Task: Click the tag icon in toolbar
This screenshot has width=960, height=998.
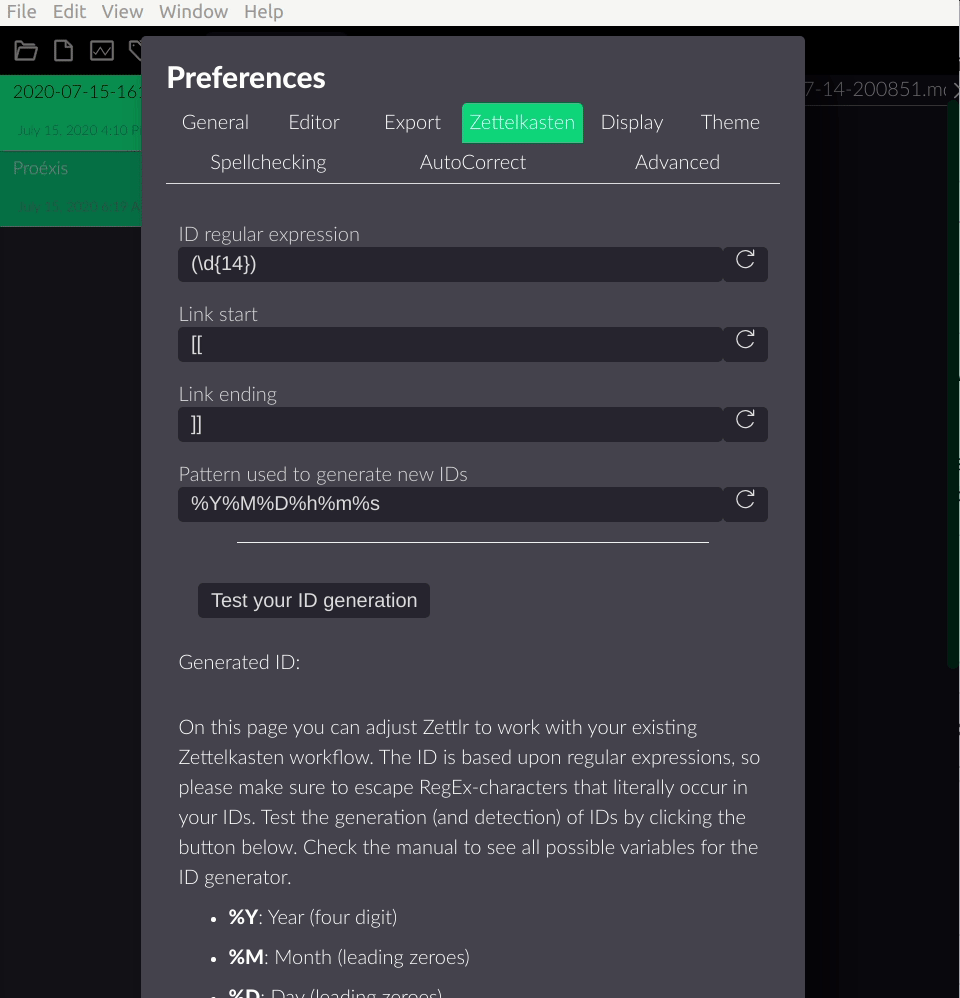Action: (x=135, y=50)
